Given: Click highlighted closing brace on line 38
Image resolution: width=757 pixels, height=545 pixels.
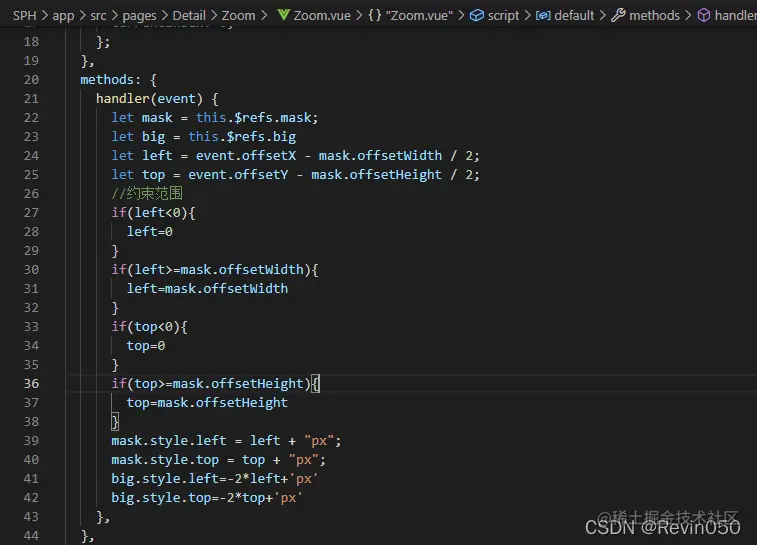Looking at the screenshot, I should 115,421.
